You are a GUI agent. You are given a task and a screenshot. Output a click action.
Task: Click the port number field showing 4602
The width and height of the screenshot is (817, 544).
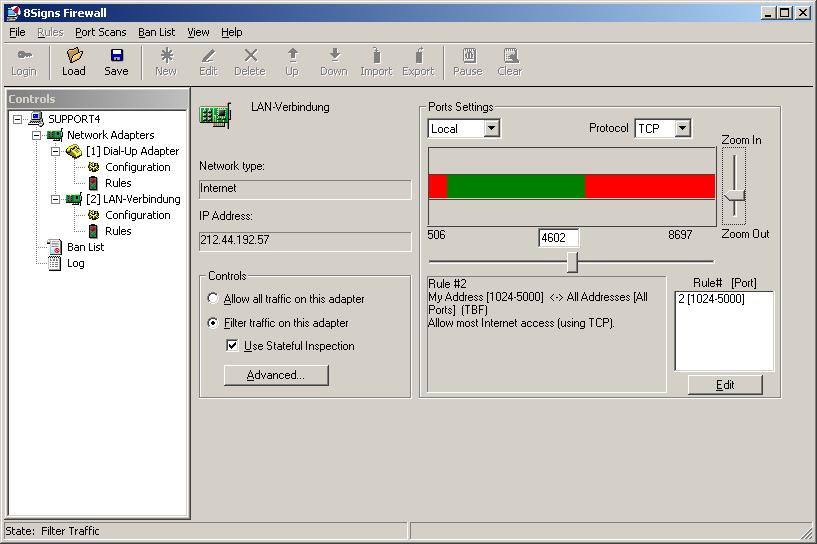[x=558, y=238]
